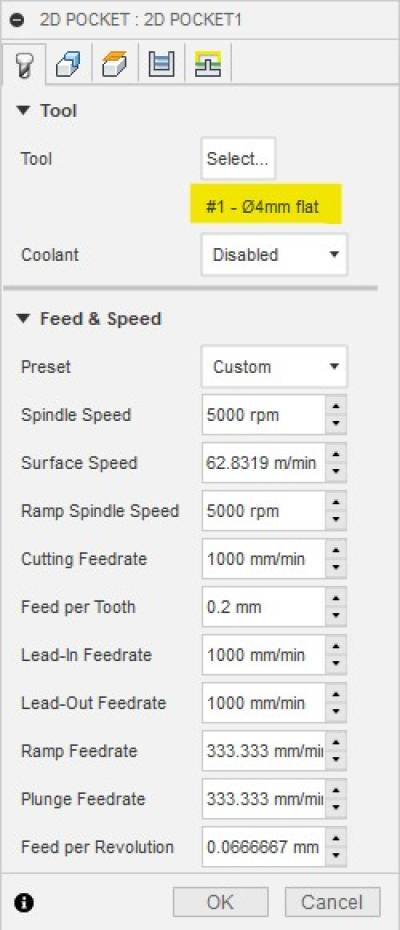Open the Tool tab icon

[x=22, y=64]
